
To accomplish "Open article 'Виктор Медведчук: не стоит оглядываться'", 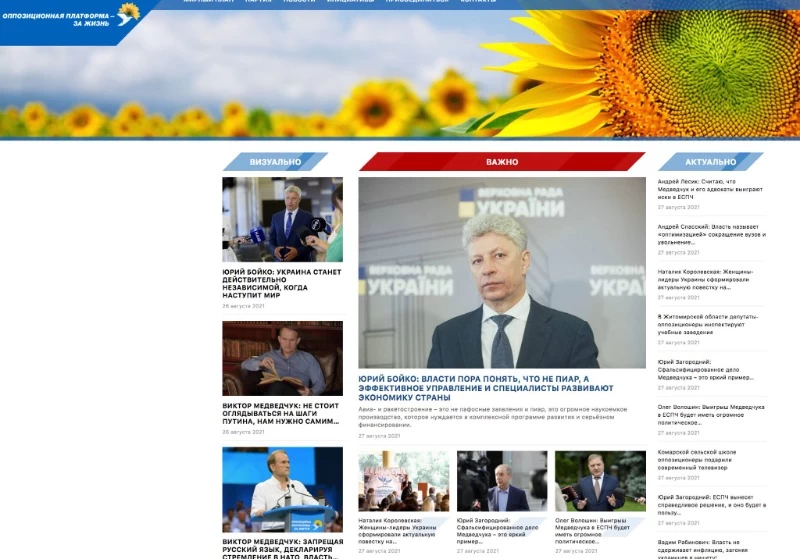I will click(x=281, y=414).
